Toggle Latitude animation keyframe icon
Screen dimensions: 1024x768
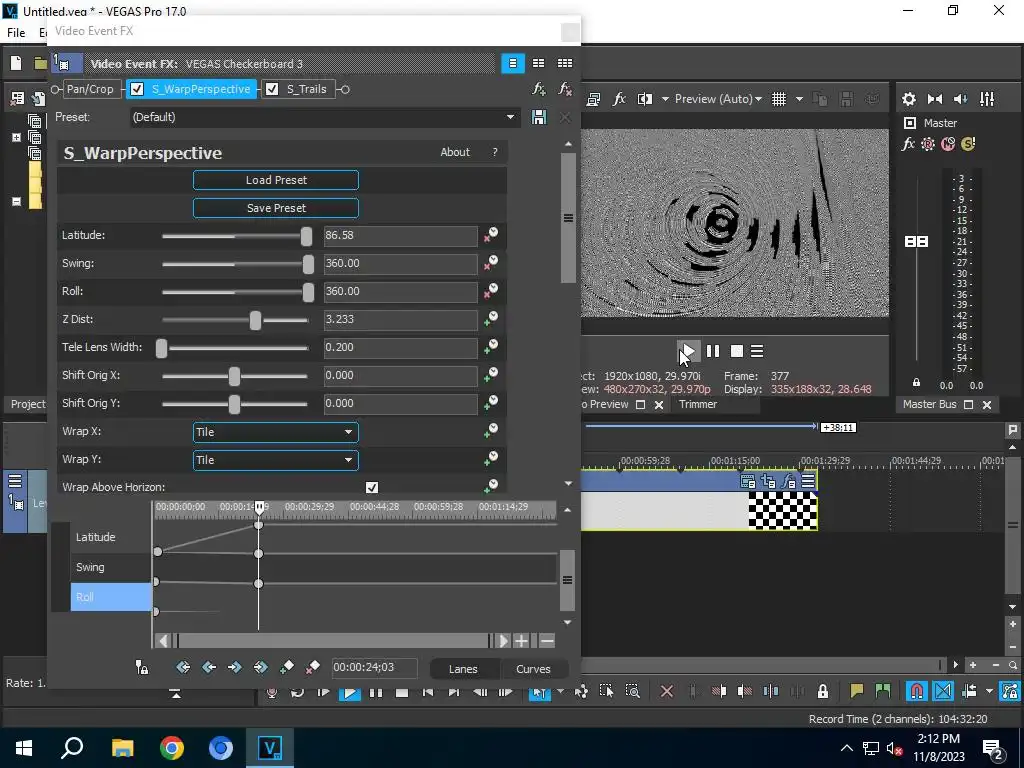pyautogui.click(x=490, y=235)
